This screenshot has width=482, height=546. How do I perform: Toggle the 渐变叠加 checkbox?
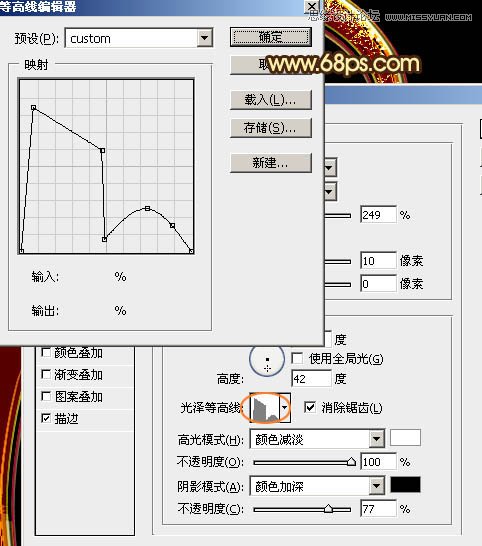point(46,374)
